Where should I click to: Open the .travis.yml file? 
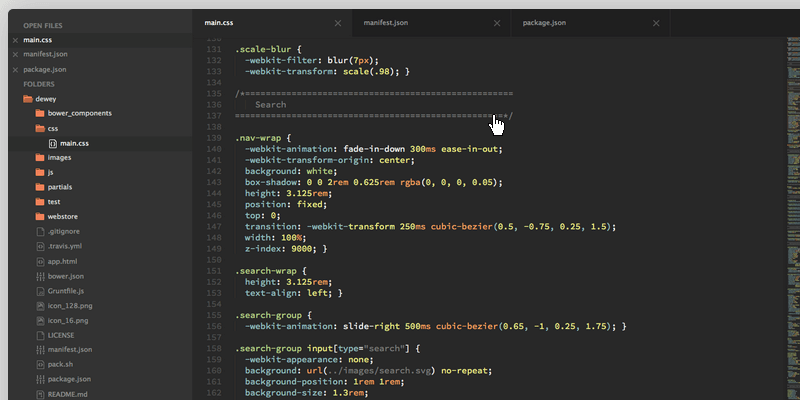(65, 246)
